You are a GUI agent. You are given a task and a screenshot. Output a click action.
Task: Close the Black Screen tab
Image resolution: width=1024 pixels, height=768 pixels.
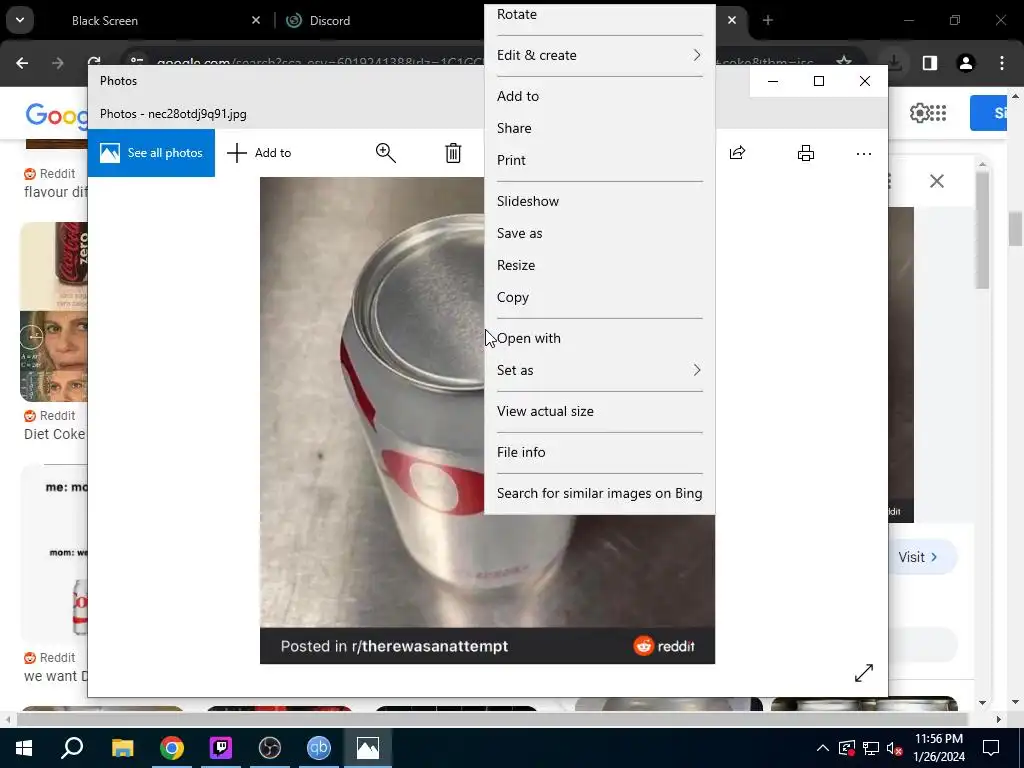click(256, 21)
